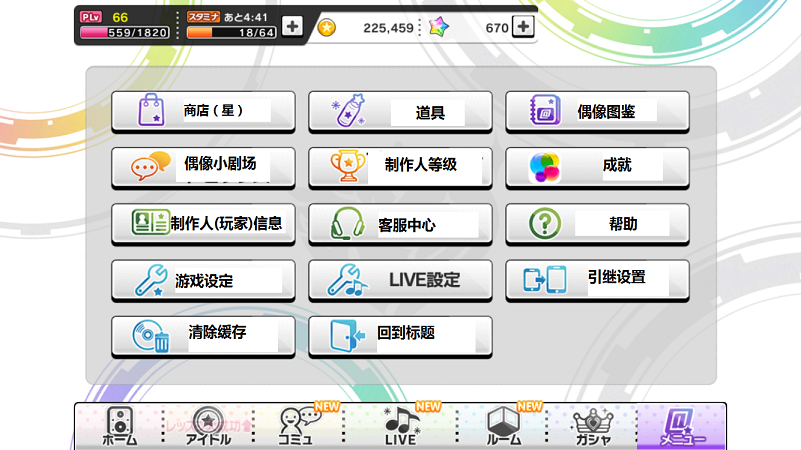Tap the orange speech bubbles icon
The image size is (801, 450).
[x=151, y=165]
